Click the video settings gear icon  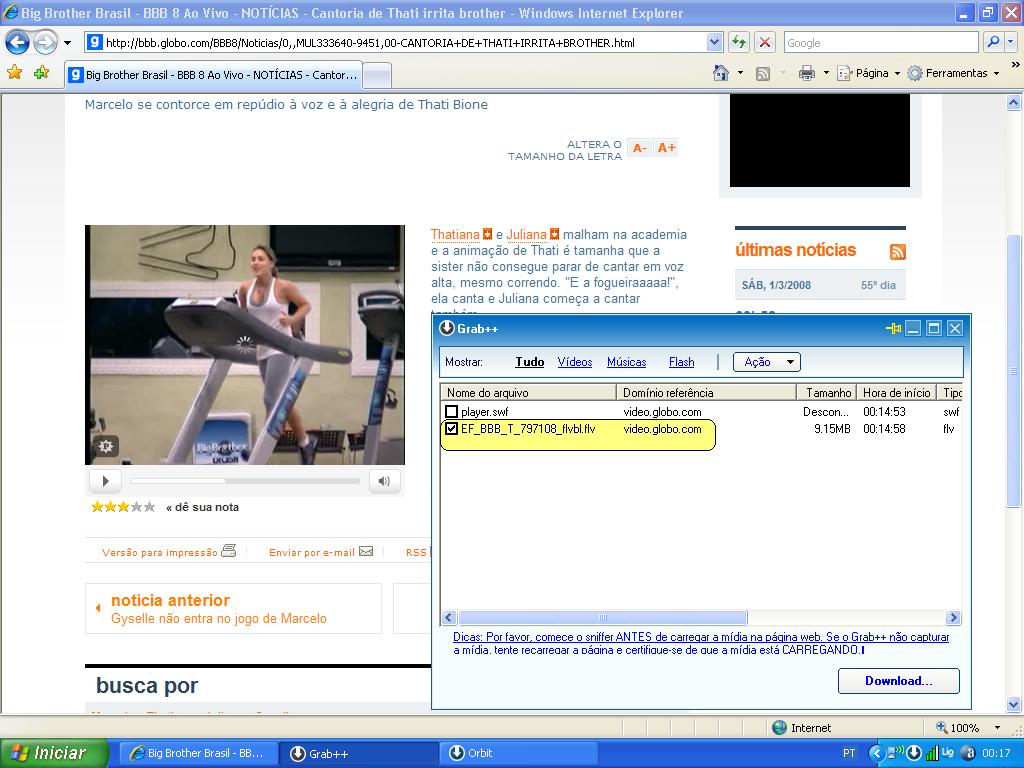106,446
